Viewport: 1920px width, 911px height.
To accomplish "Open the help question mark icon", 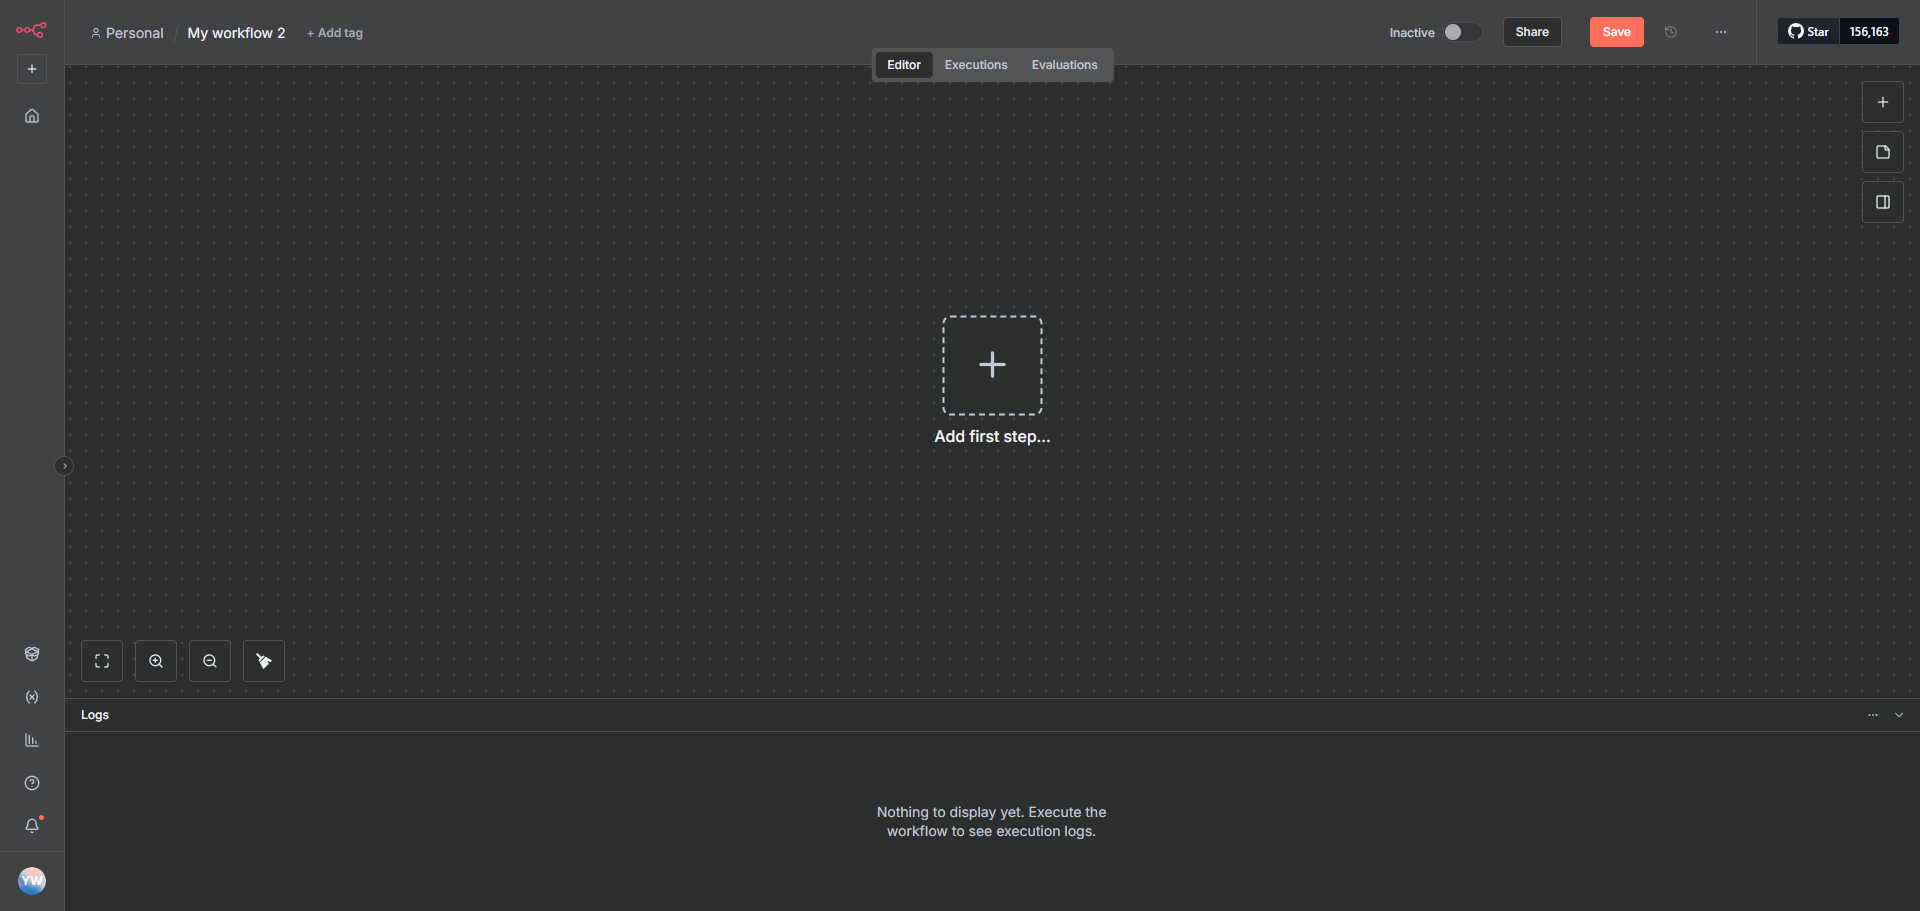I will 32,783.
